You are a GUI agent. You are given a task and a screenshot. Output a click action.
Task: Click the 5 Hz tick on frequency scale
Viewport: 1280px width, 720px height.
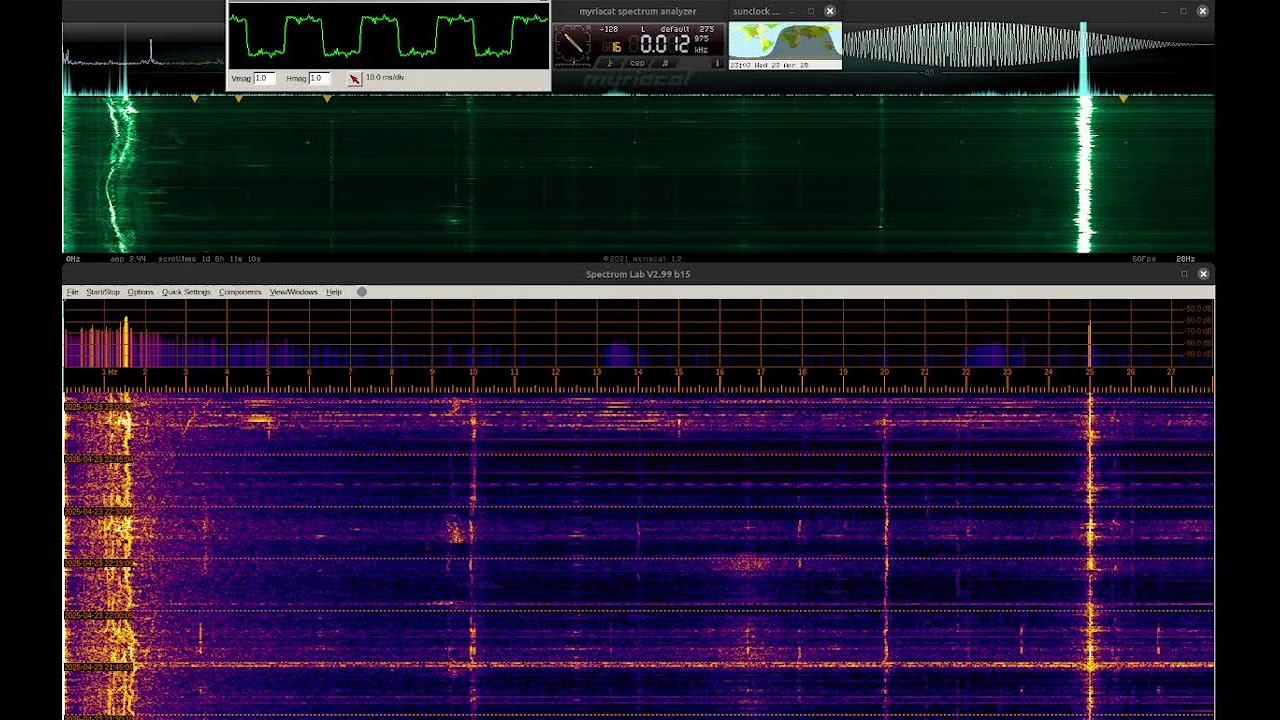pyautogui.click(x=268, y=372)
